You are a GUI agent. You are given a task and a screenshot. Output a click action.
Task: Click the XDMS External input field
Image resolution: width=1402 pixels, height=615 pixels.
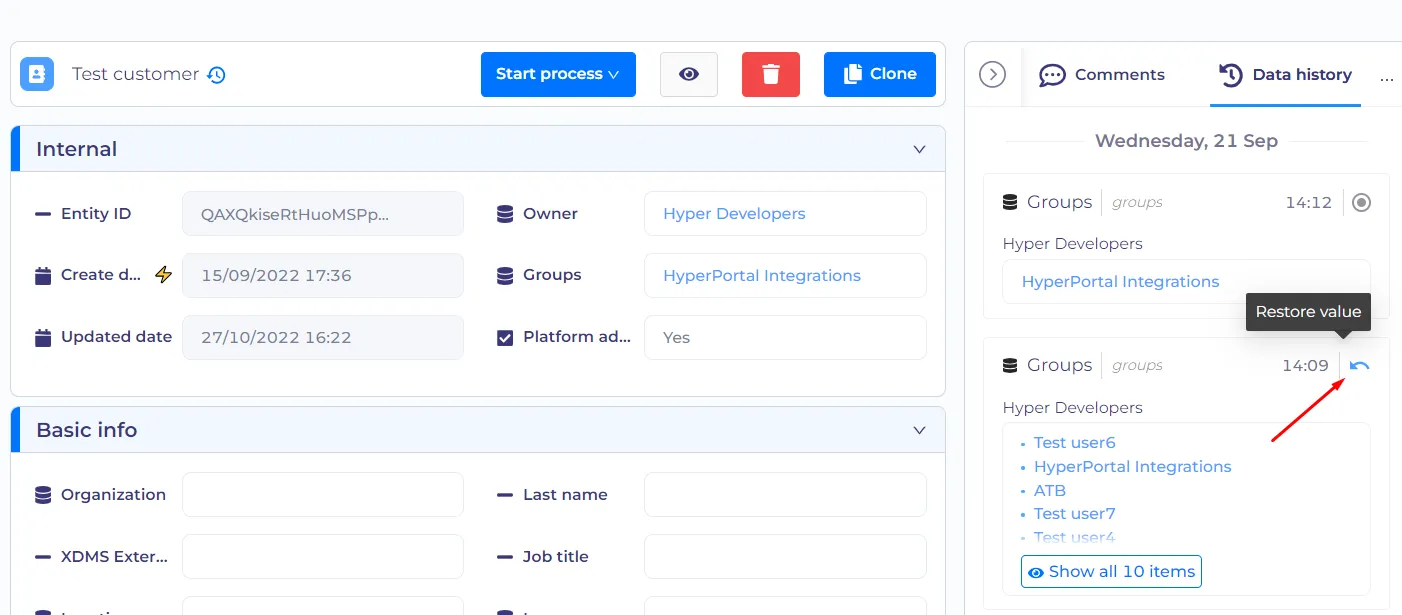pos(323,556)
